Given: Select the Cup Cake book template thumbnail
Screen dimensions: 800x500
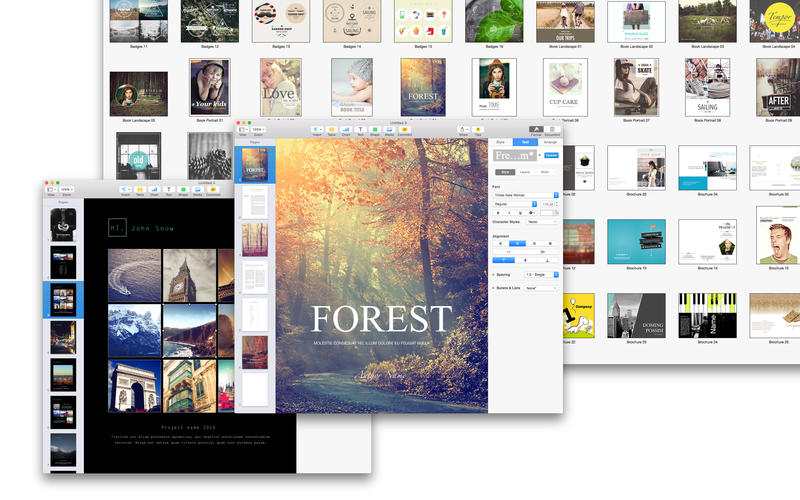Looking at the screenshot, I should [x=564, y=86].
